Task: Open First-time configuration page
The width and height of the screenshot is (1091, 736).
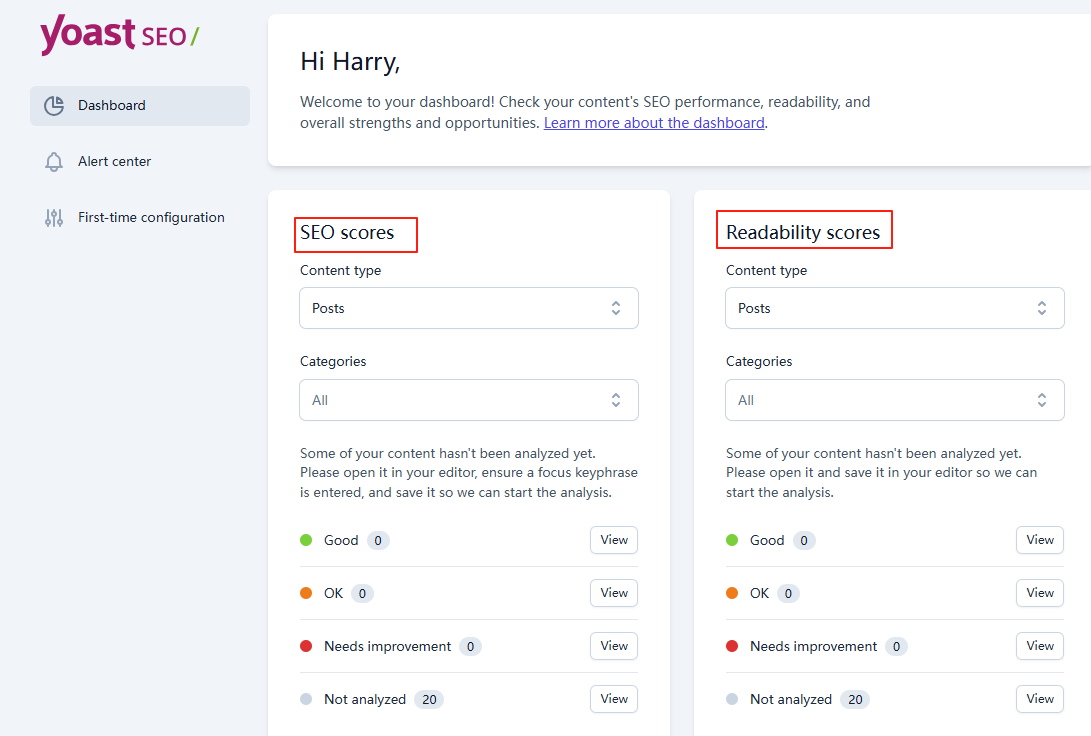Action: click(151, 217)
